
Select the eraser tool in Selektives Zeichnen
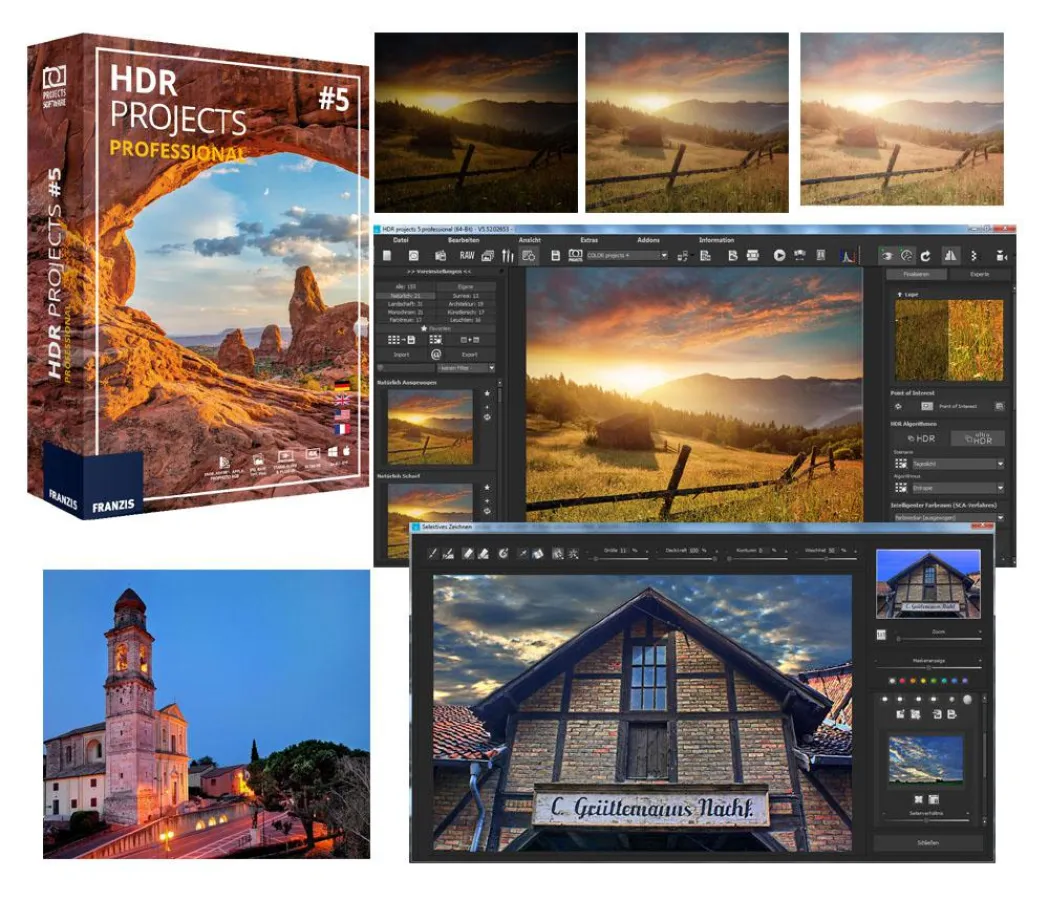pos(467,554)
